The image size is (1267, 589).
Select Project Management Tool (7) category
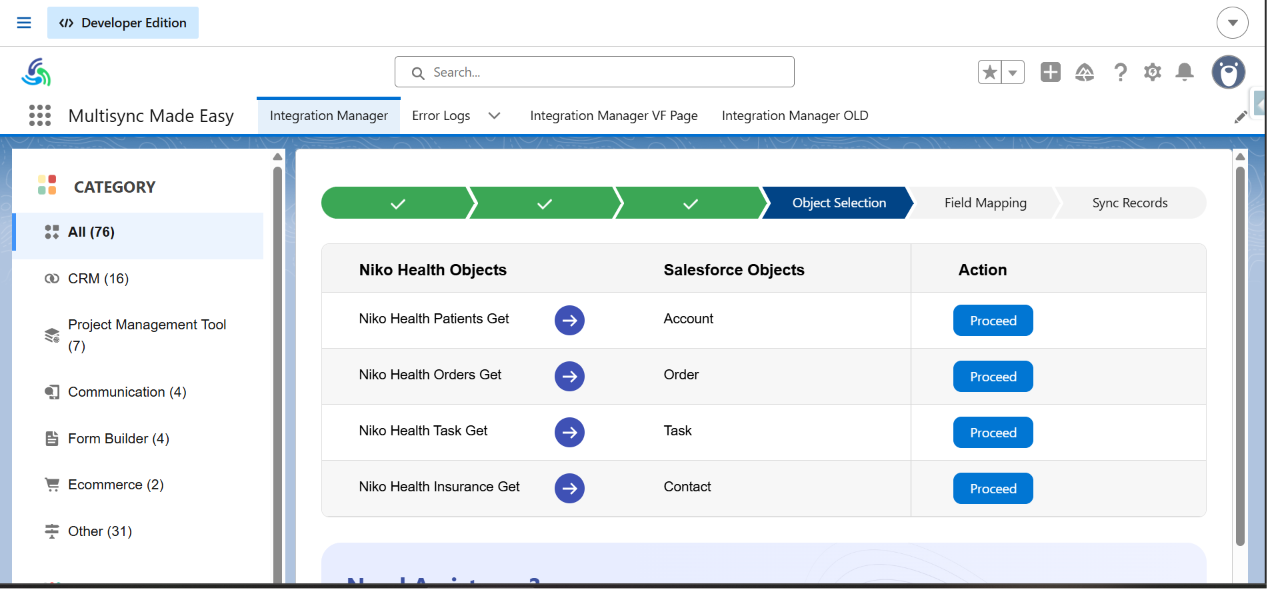(138, 335)
